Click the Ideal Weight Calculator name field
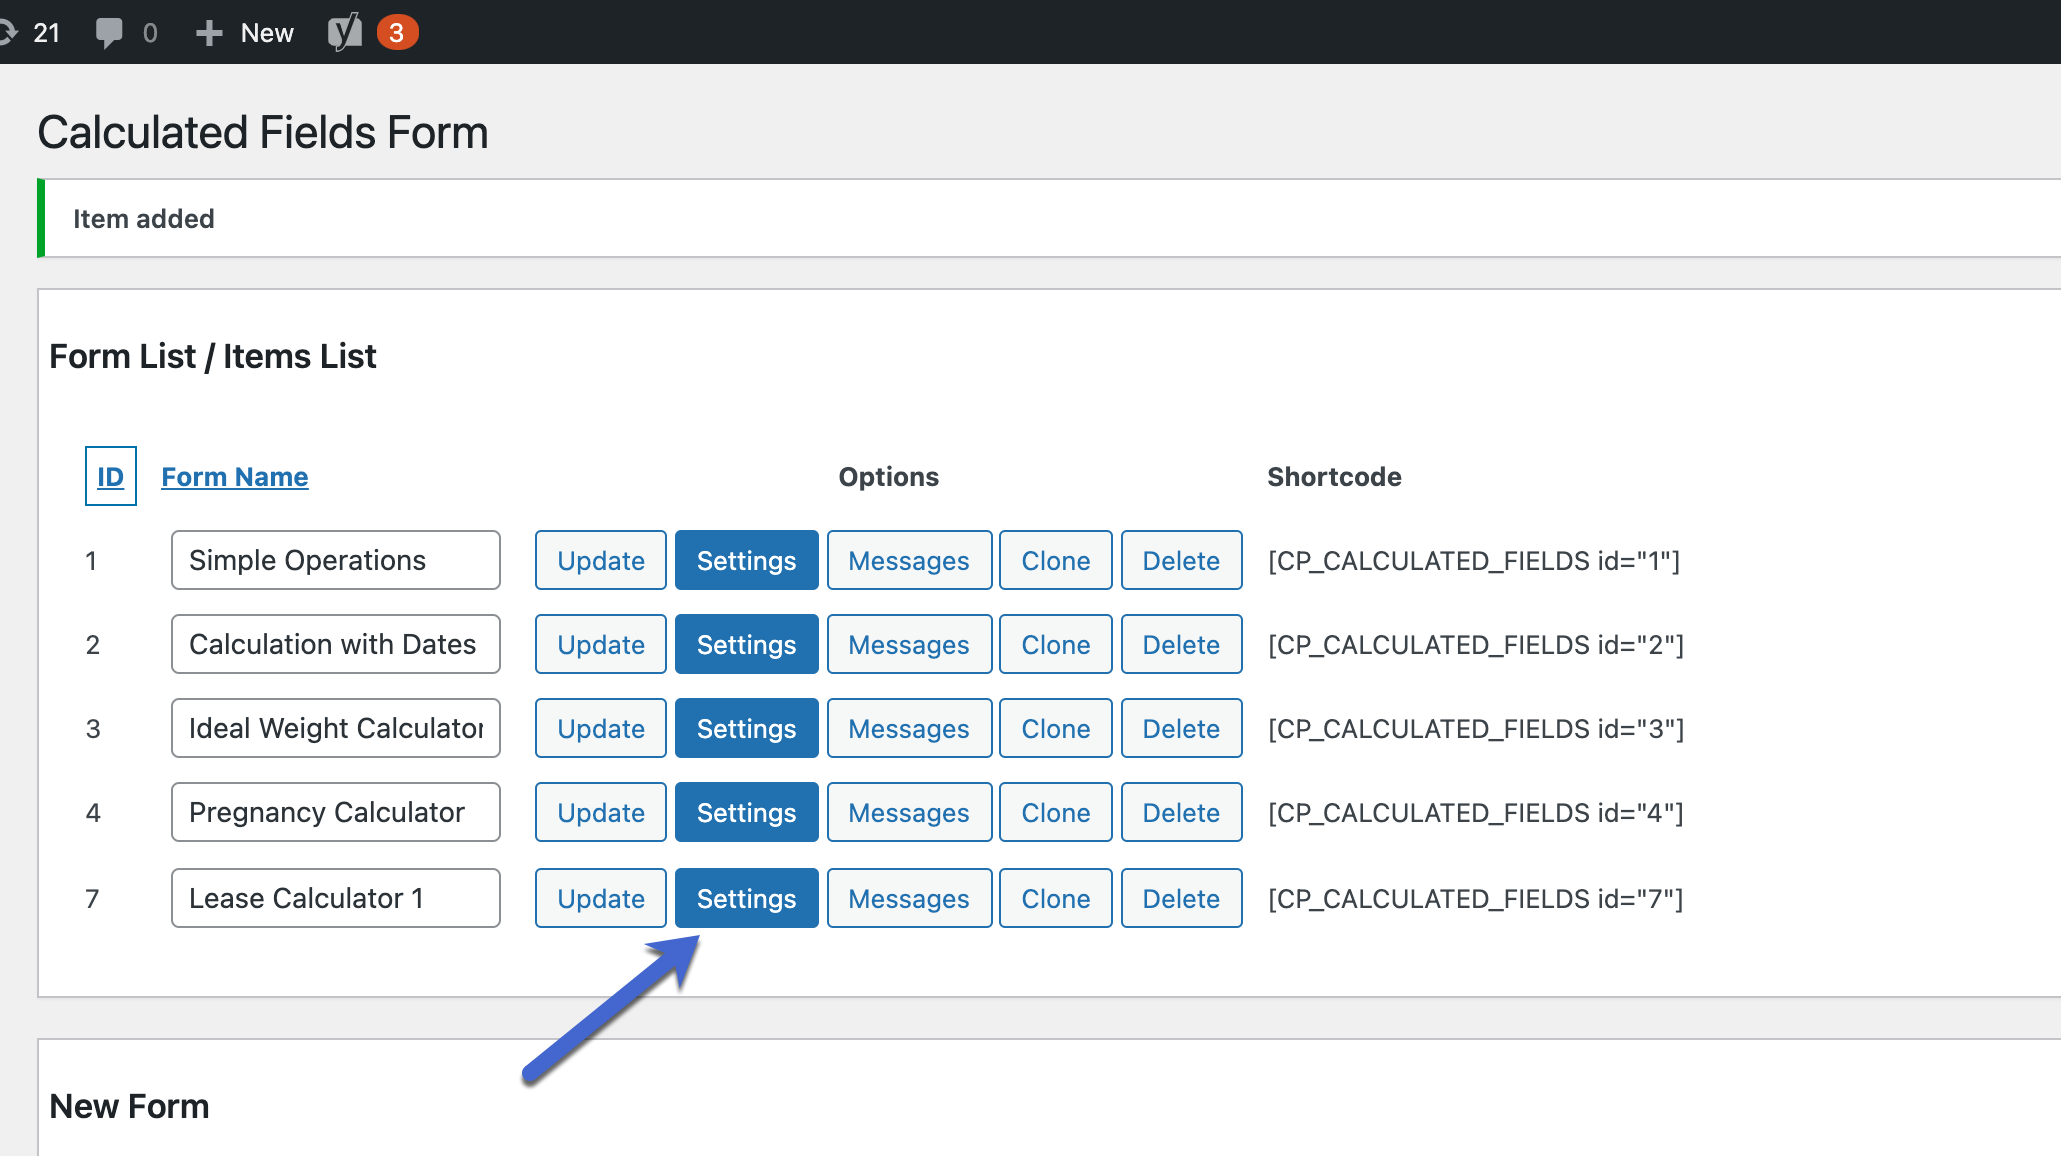This screenshot has height=1156, width=2061. 335,728
